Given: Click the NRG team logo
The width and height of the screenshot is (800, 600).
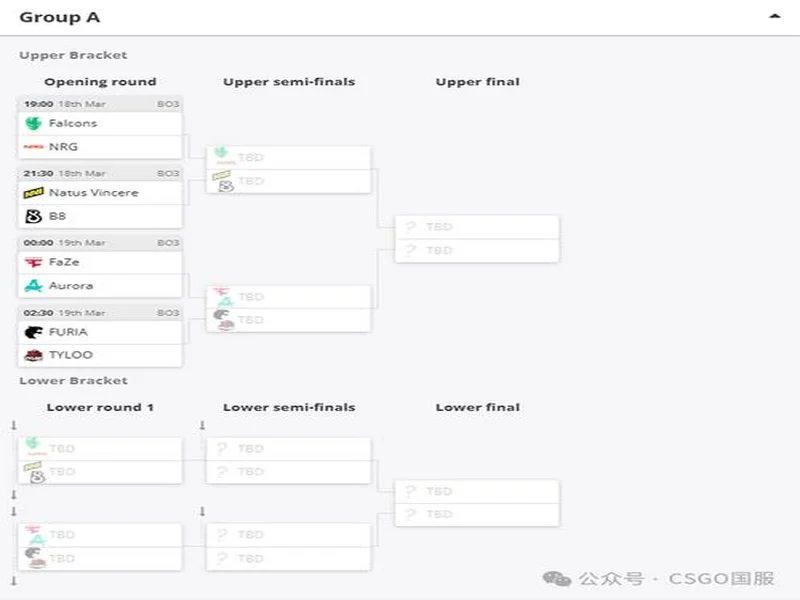Looking at the screenshot, I should pos(33,147).
